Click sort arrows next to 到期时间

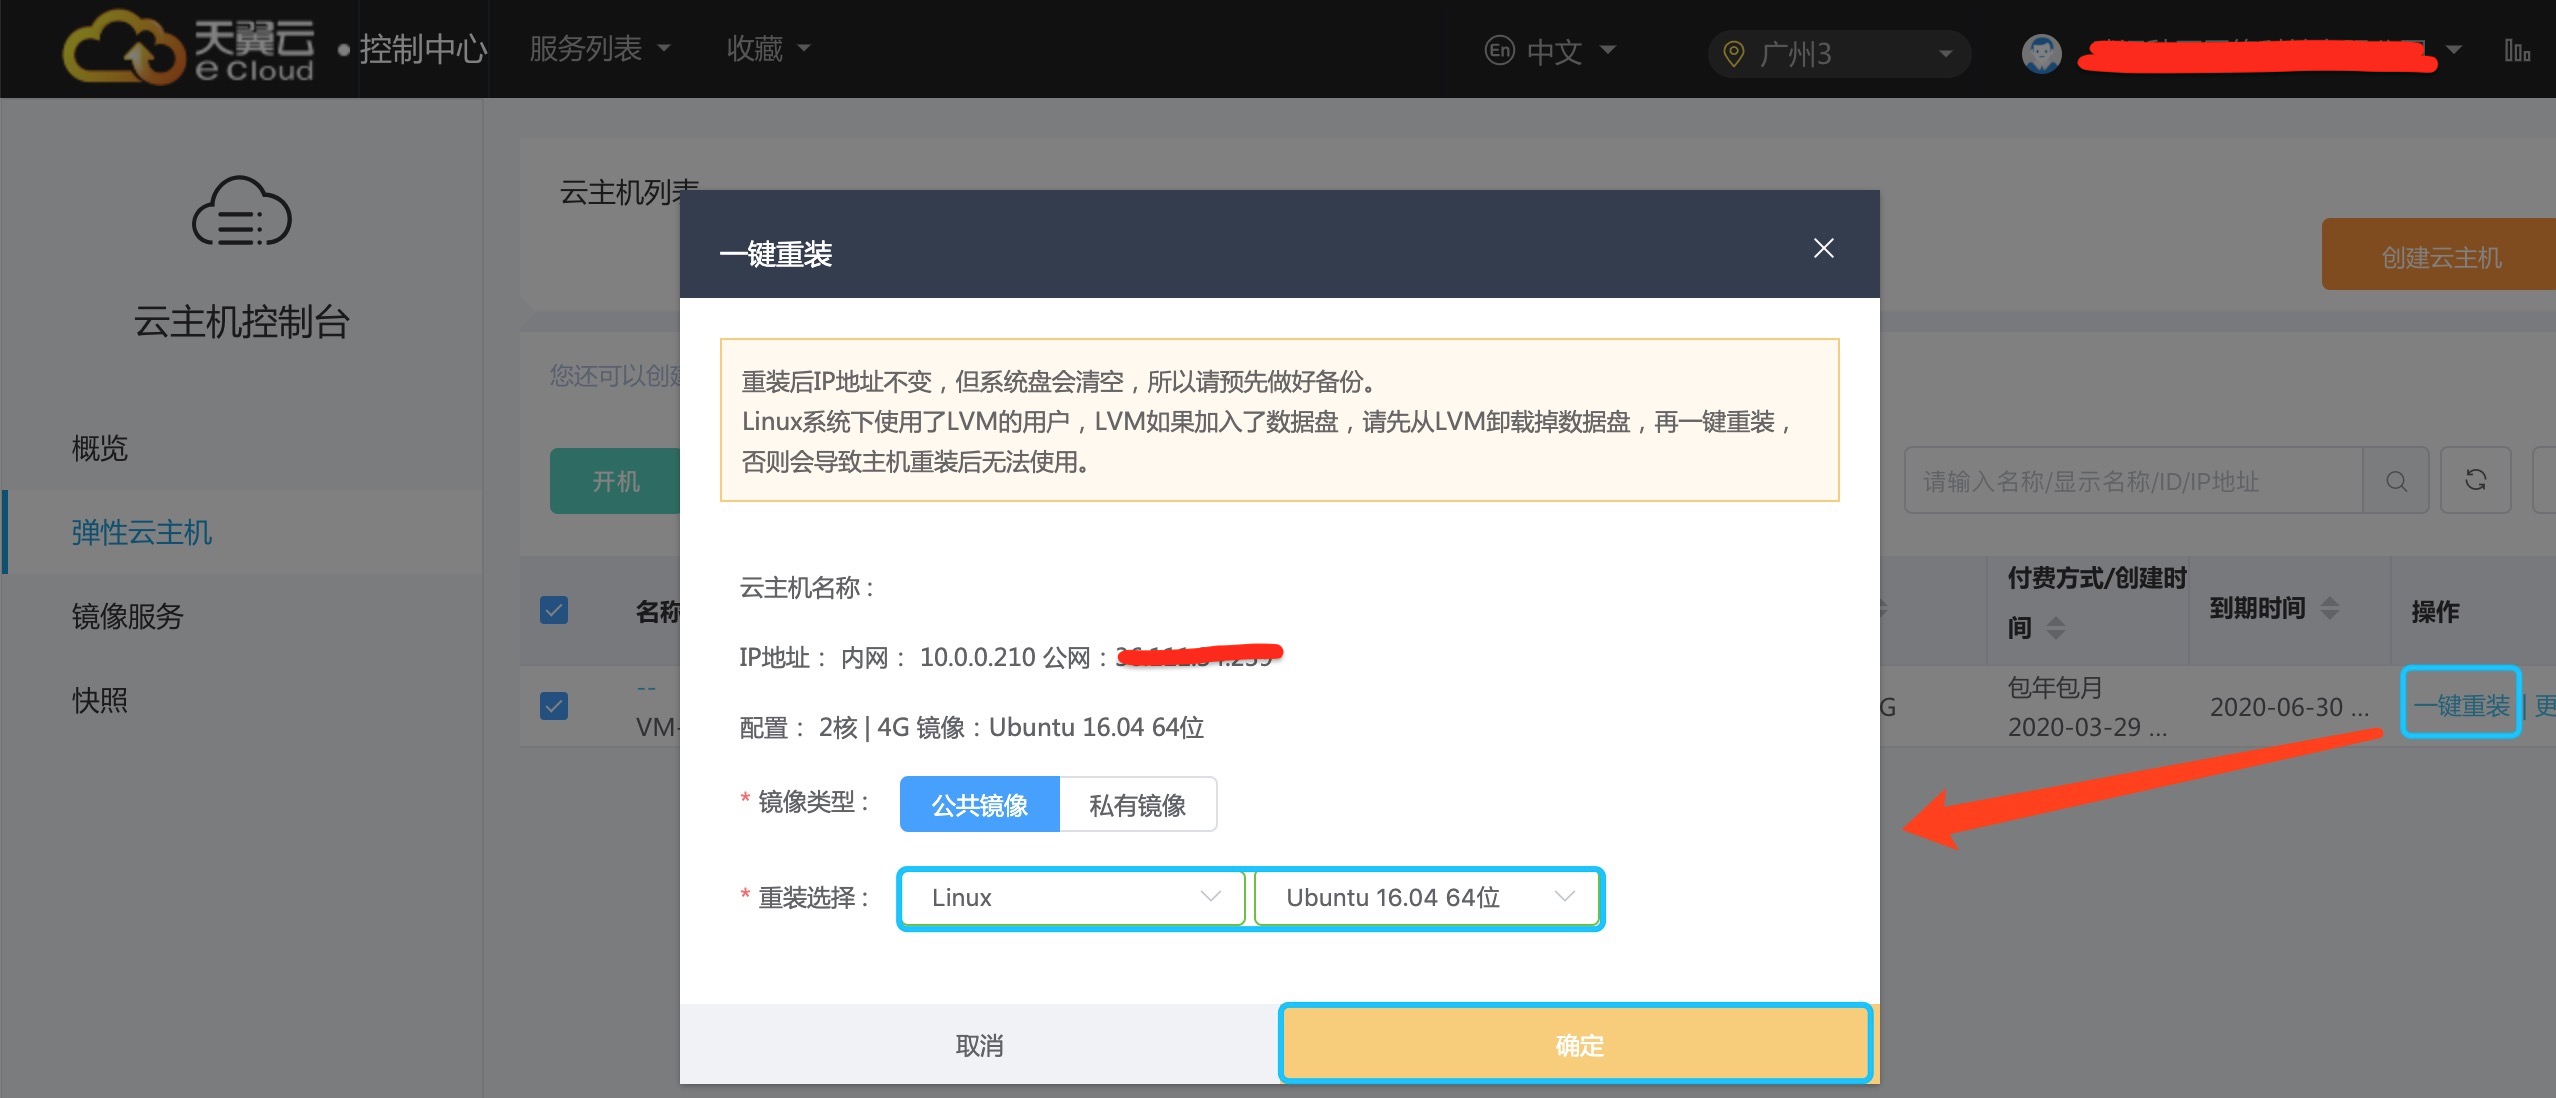click(2329, 608)
